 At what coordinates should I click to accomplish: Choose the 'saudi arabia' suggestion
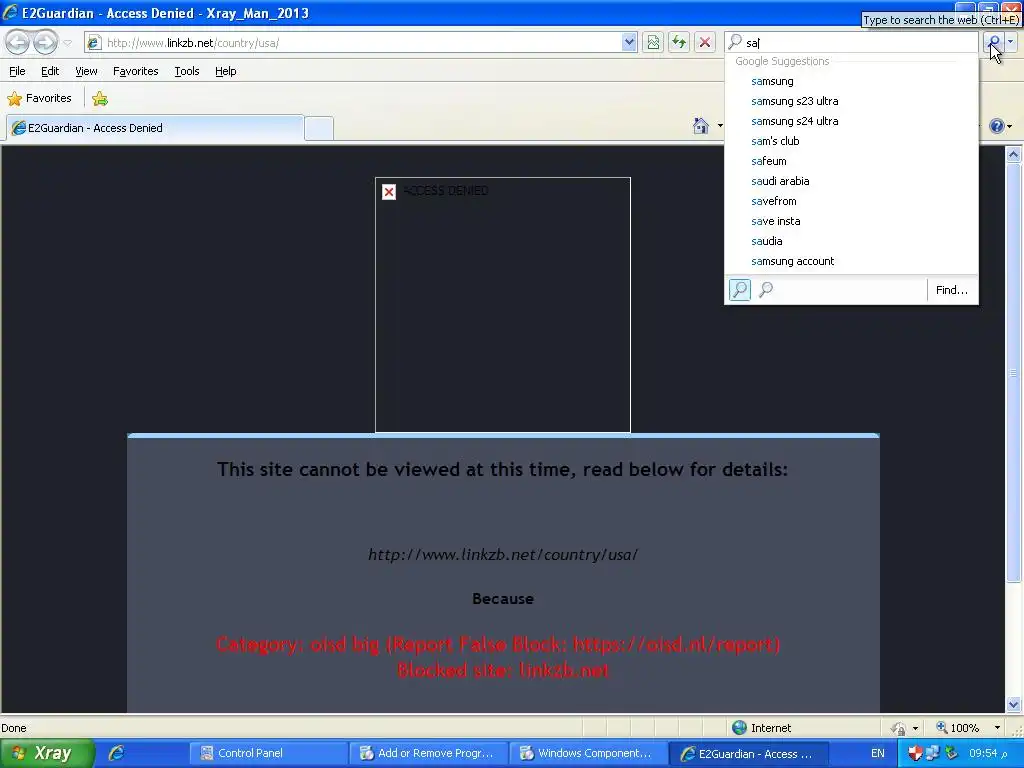tap(851, 181)
